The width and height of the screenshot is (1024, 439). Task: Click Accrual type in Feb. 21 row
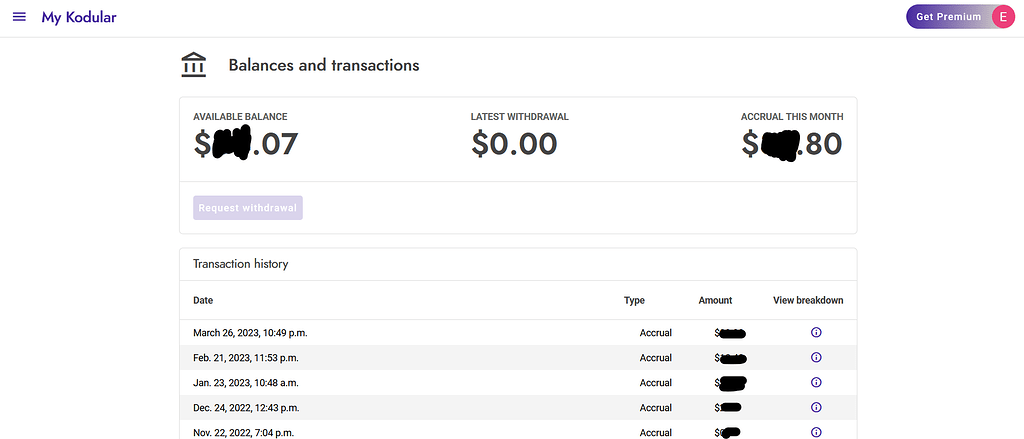(x=656, y=357)
